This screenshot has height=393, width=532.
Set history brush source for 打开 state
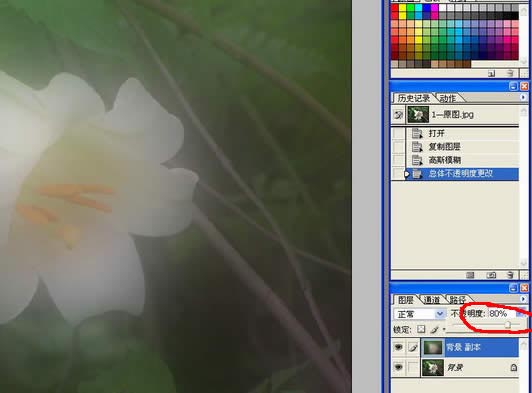pyautogui.click(x=398, y=133)
